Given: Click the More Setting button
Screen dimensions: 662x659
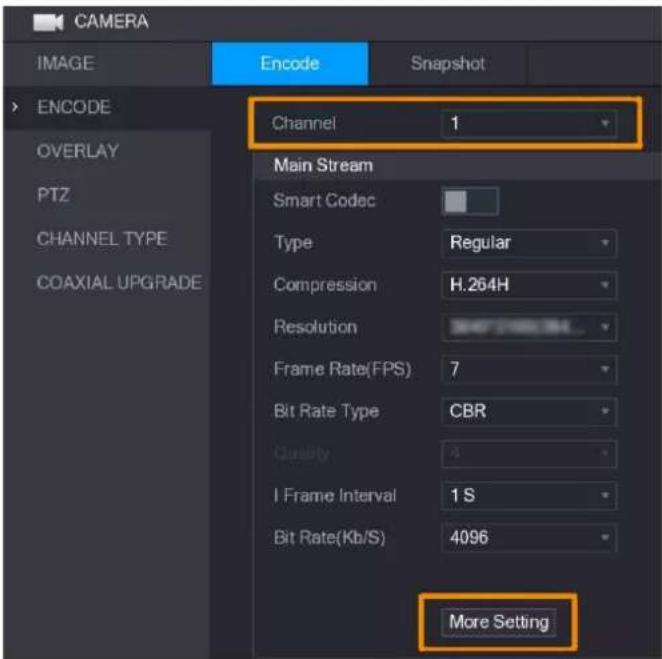Looking at the screenshot, I should (x=499, y=622).
